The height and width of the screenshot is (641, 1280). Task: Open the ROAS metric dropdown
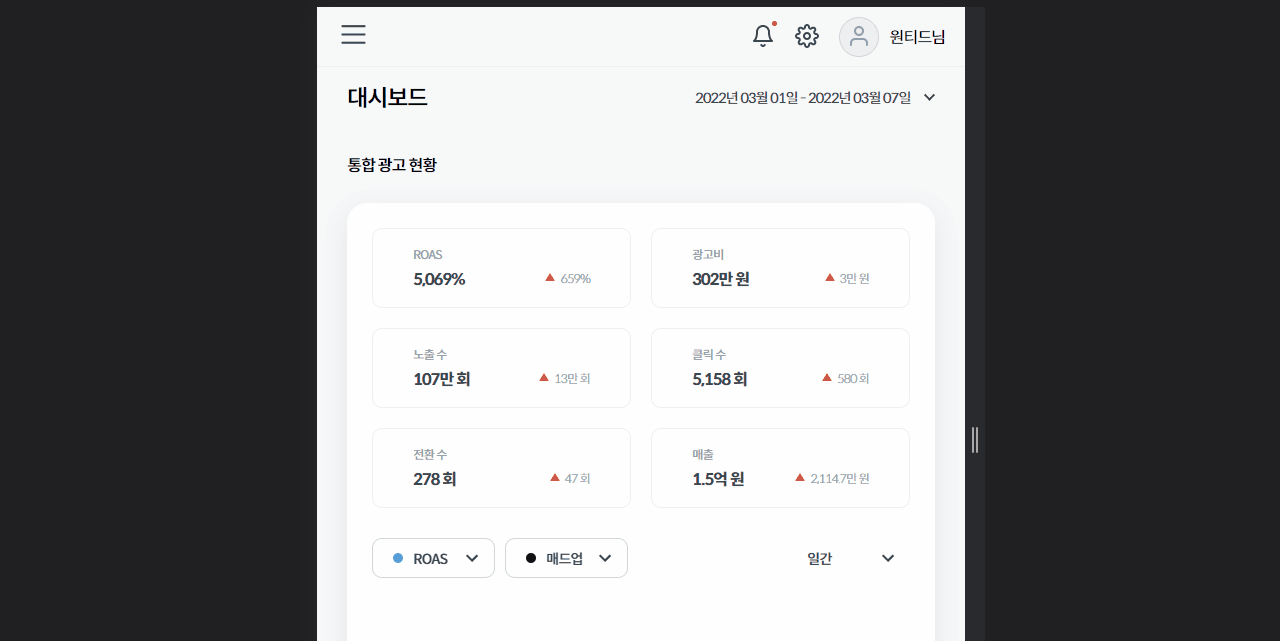click(433, 558)
